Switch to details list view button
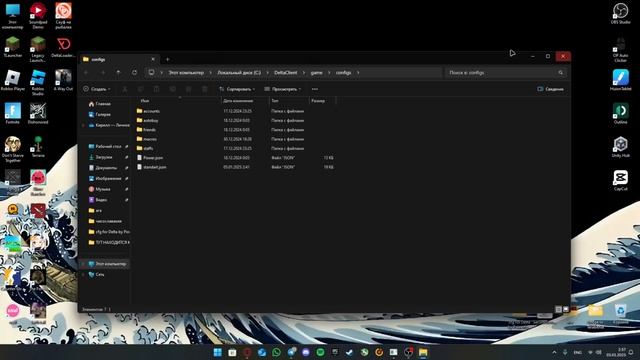 tap(558, 310)
